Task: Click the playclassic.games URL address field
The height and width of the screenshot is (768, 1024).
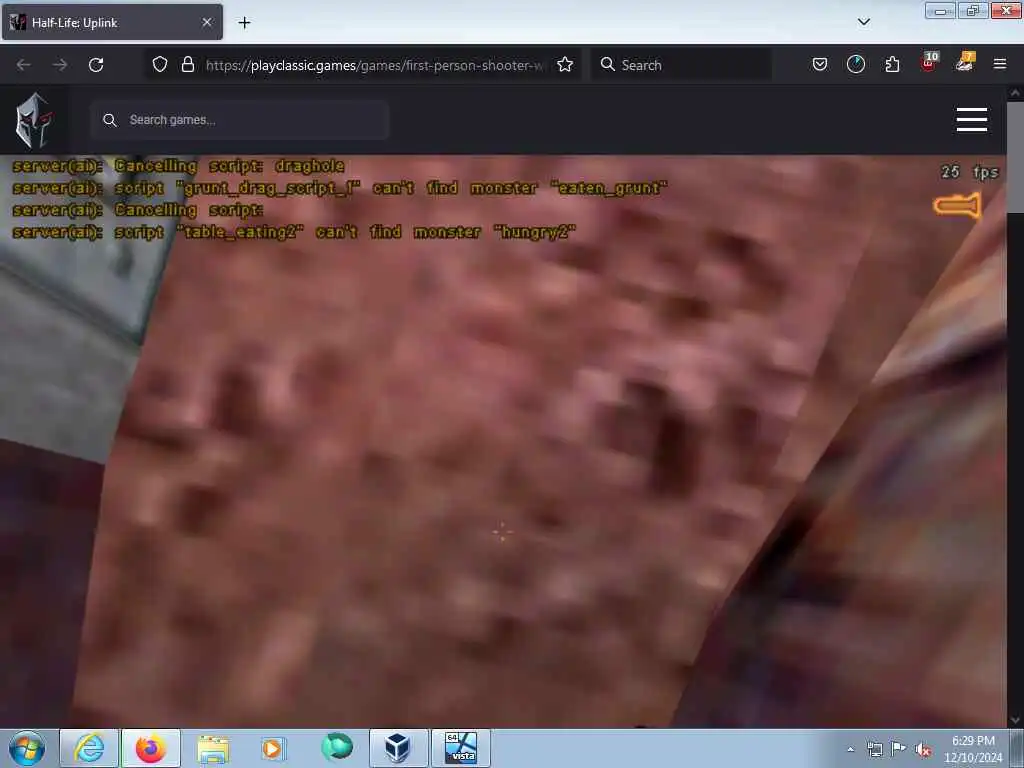Action: tap(374, 65)
